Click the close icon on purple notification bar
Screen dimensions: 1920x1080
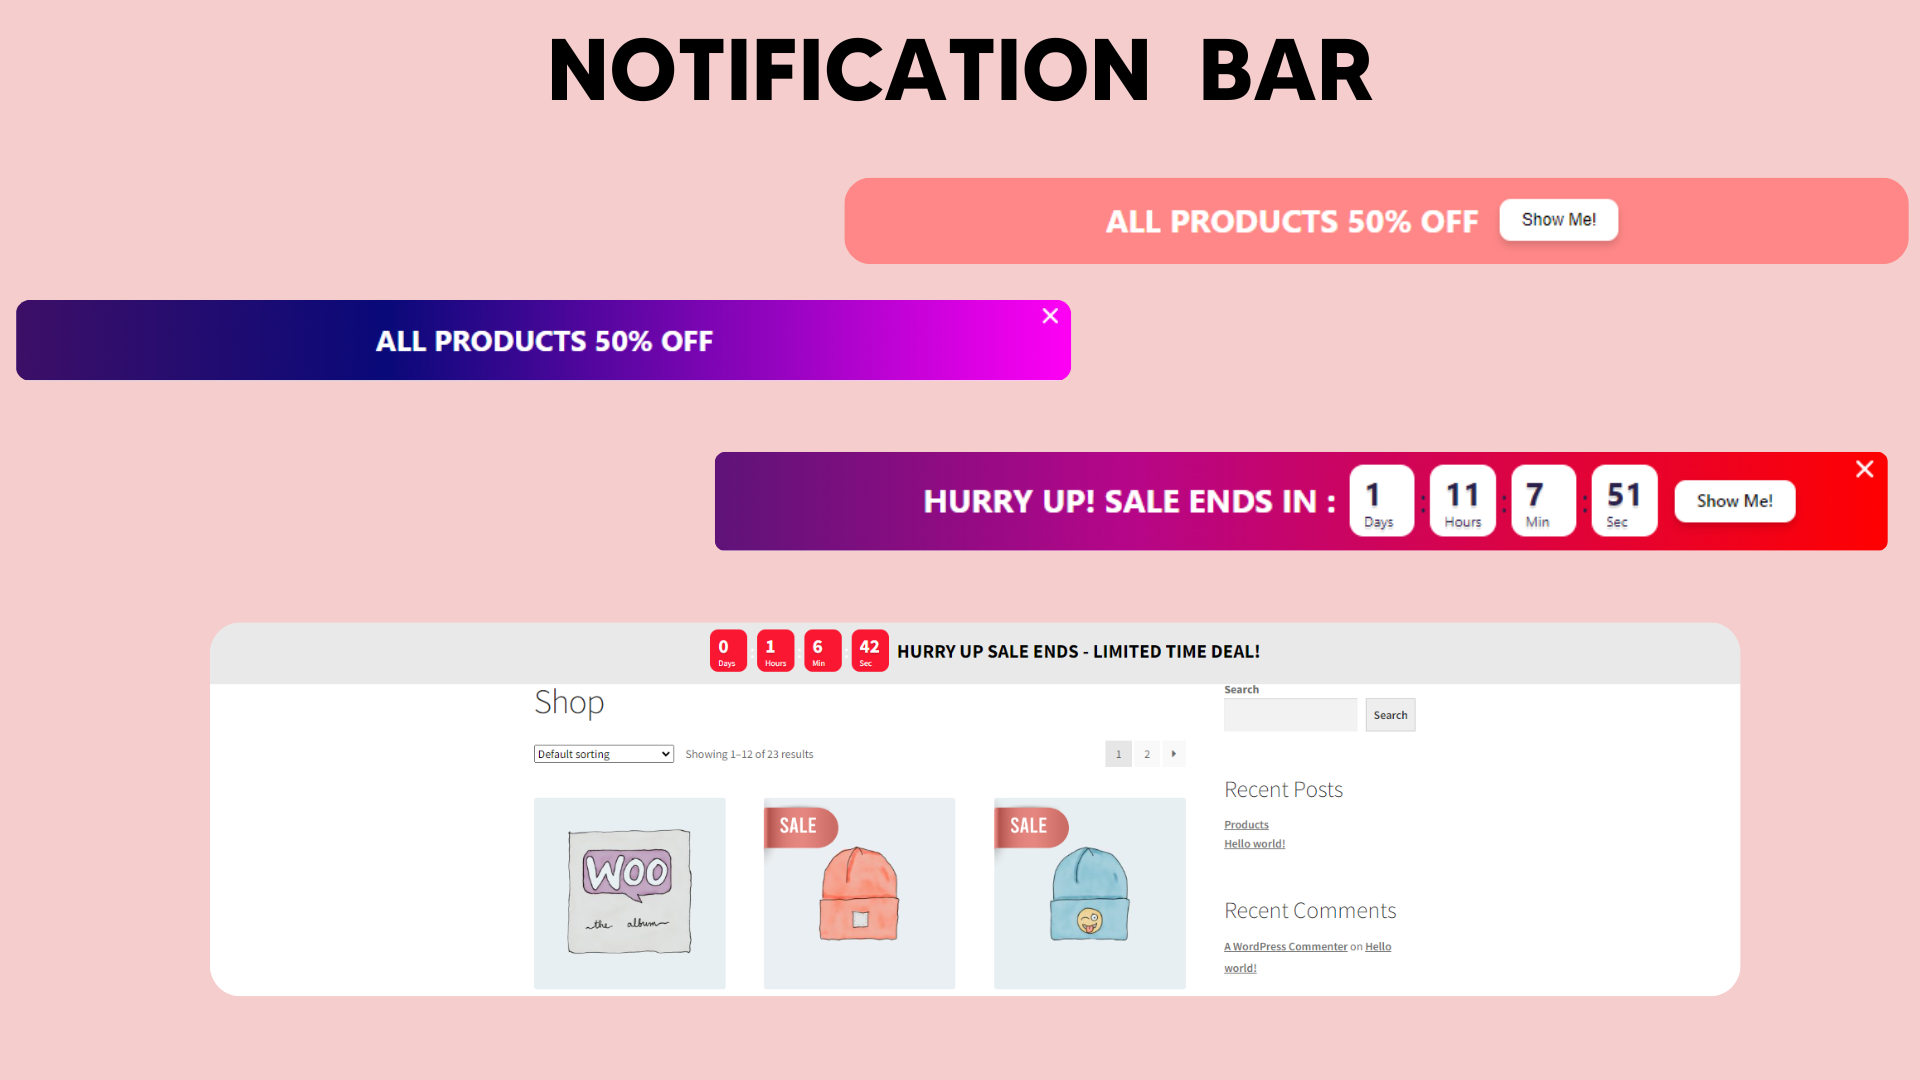pyautogui.click(x=1050, y=315)
